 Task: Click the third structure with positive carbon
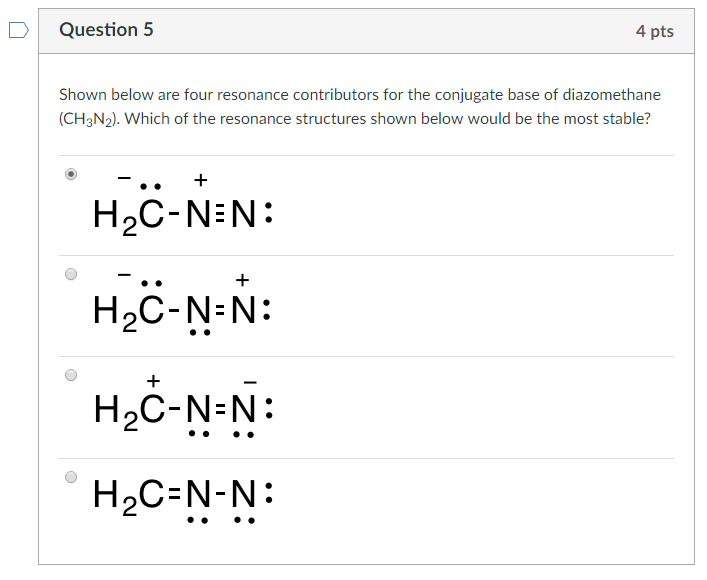(183, 406)
